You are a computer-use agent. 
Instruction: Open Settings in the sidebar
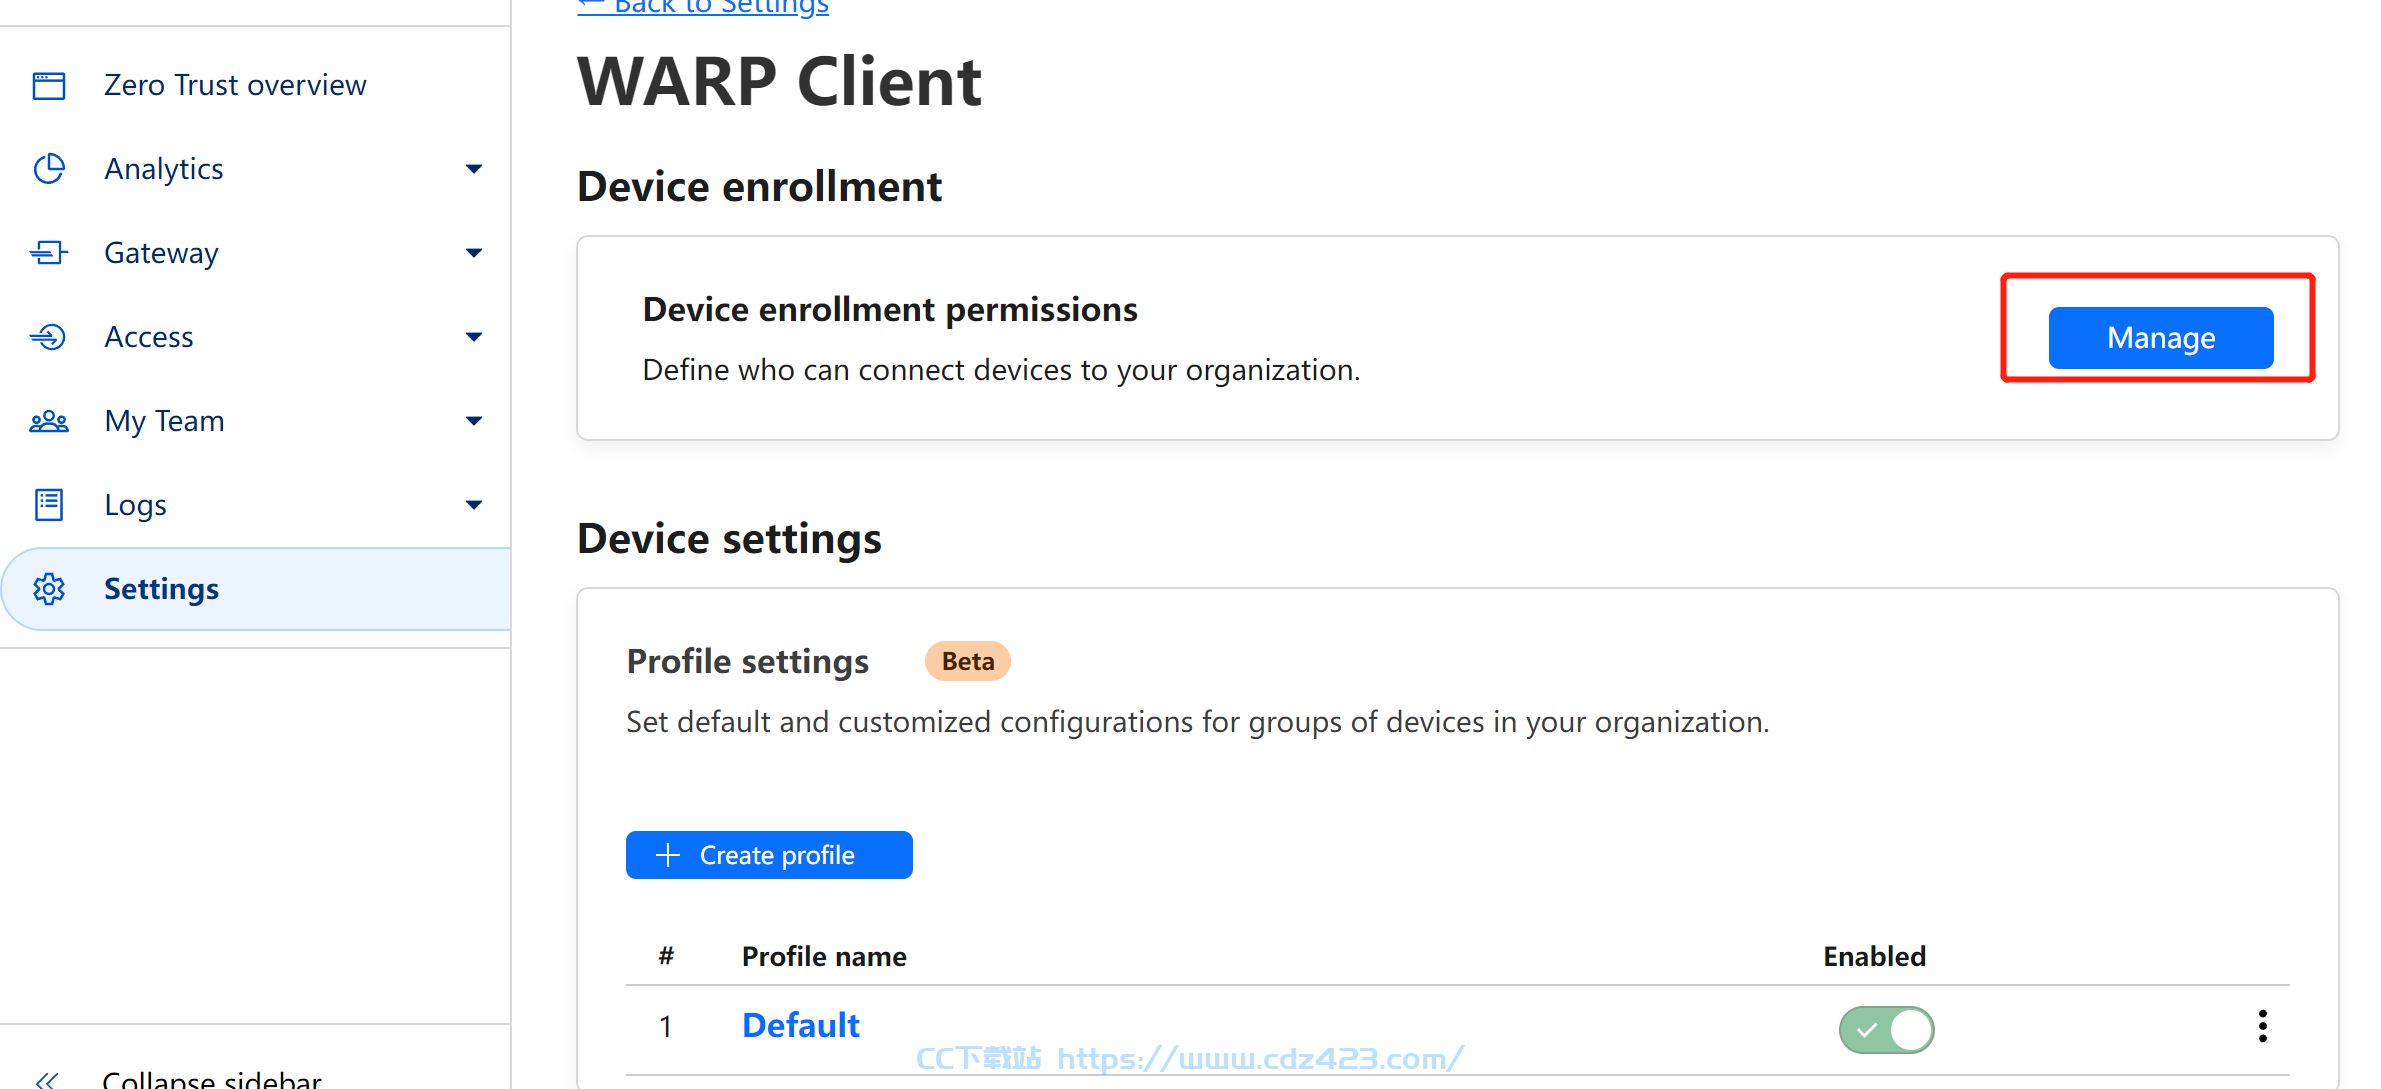click(255, 589)
